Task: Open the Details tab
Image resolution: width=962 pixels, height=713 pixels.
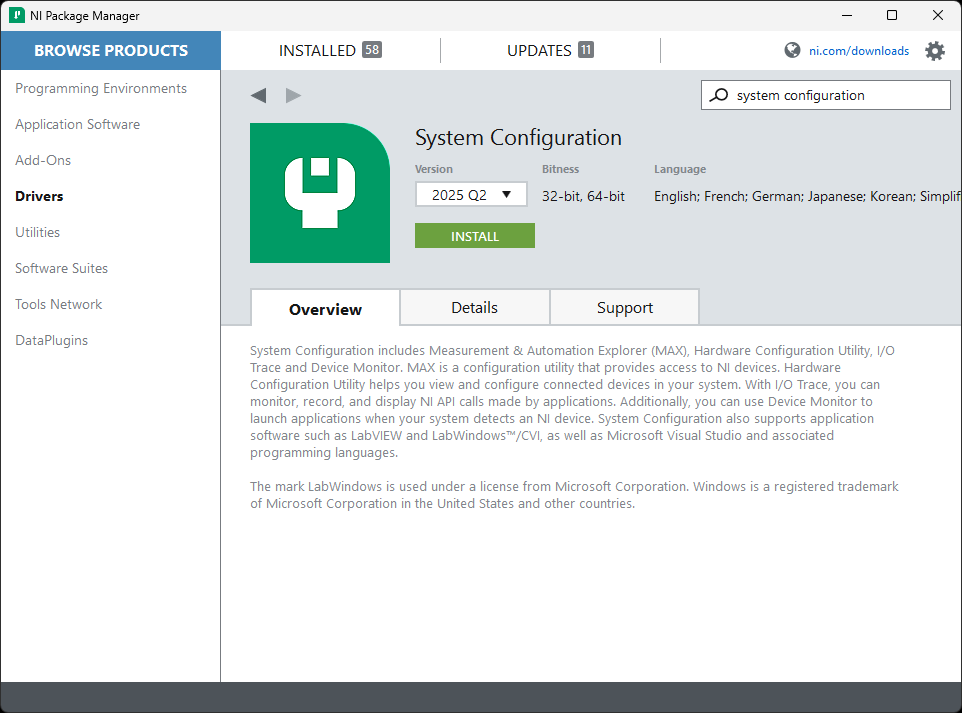Action: (x=474, y=307)
